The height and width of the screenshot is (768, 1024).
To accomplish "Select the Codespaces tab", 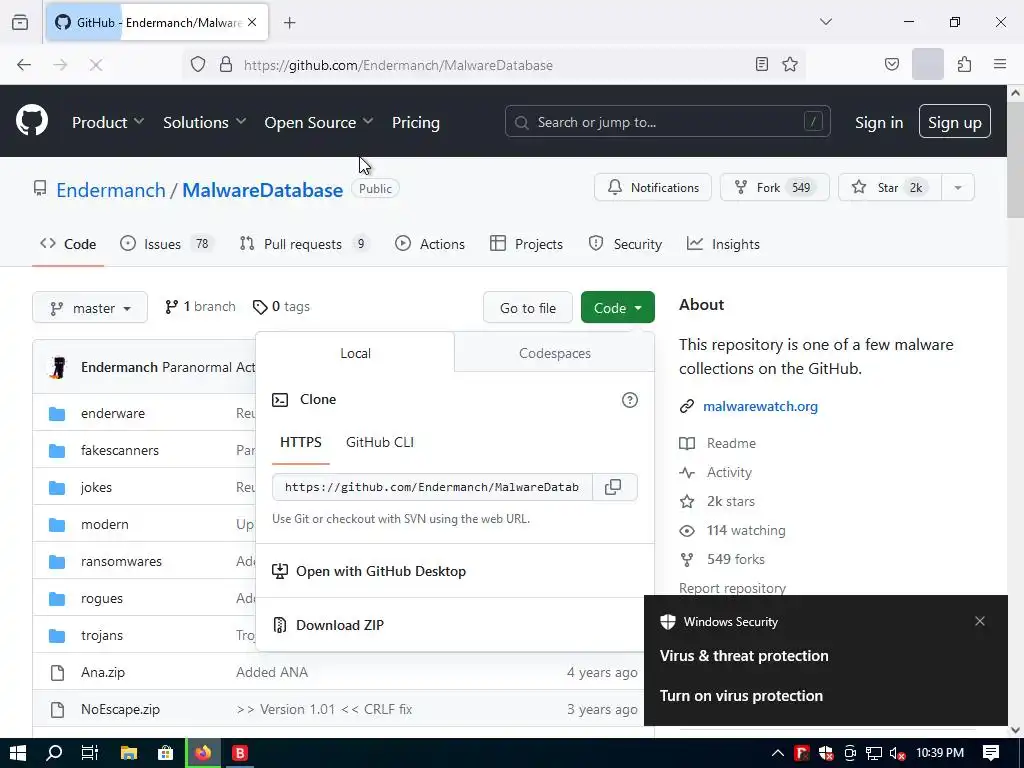I will pos(554,353).
